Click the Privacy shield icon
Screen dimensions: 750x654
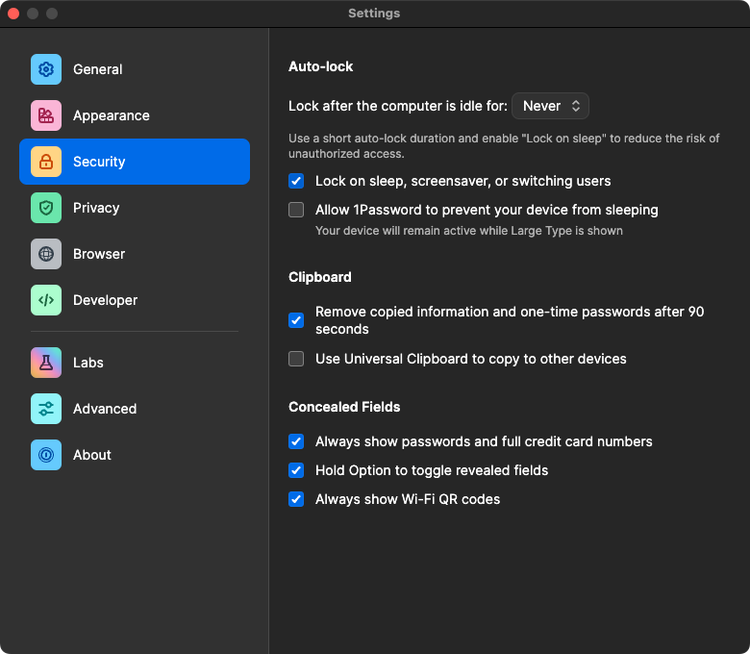pos(46,208)
